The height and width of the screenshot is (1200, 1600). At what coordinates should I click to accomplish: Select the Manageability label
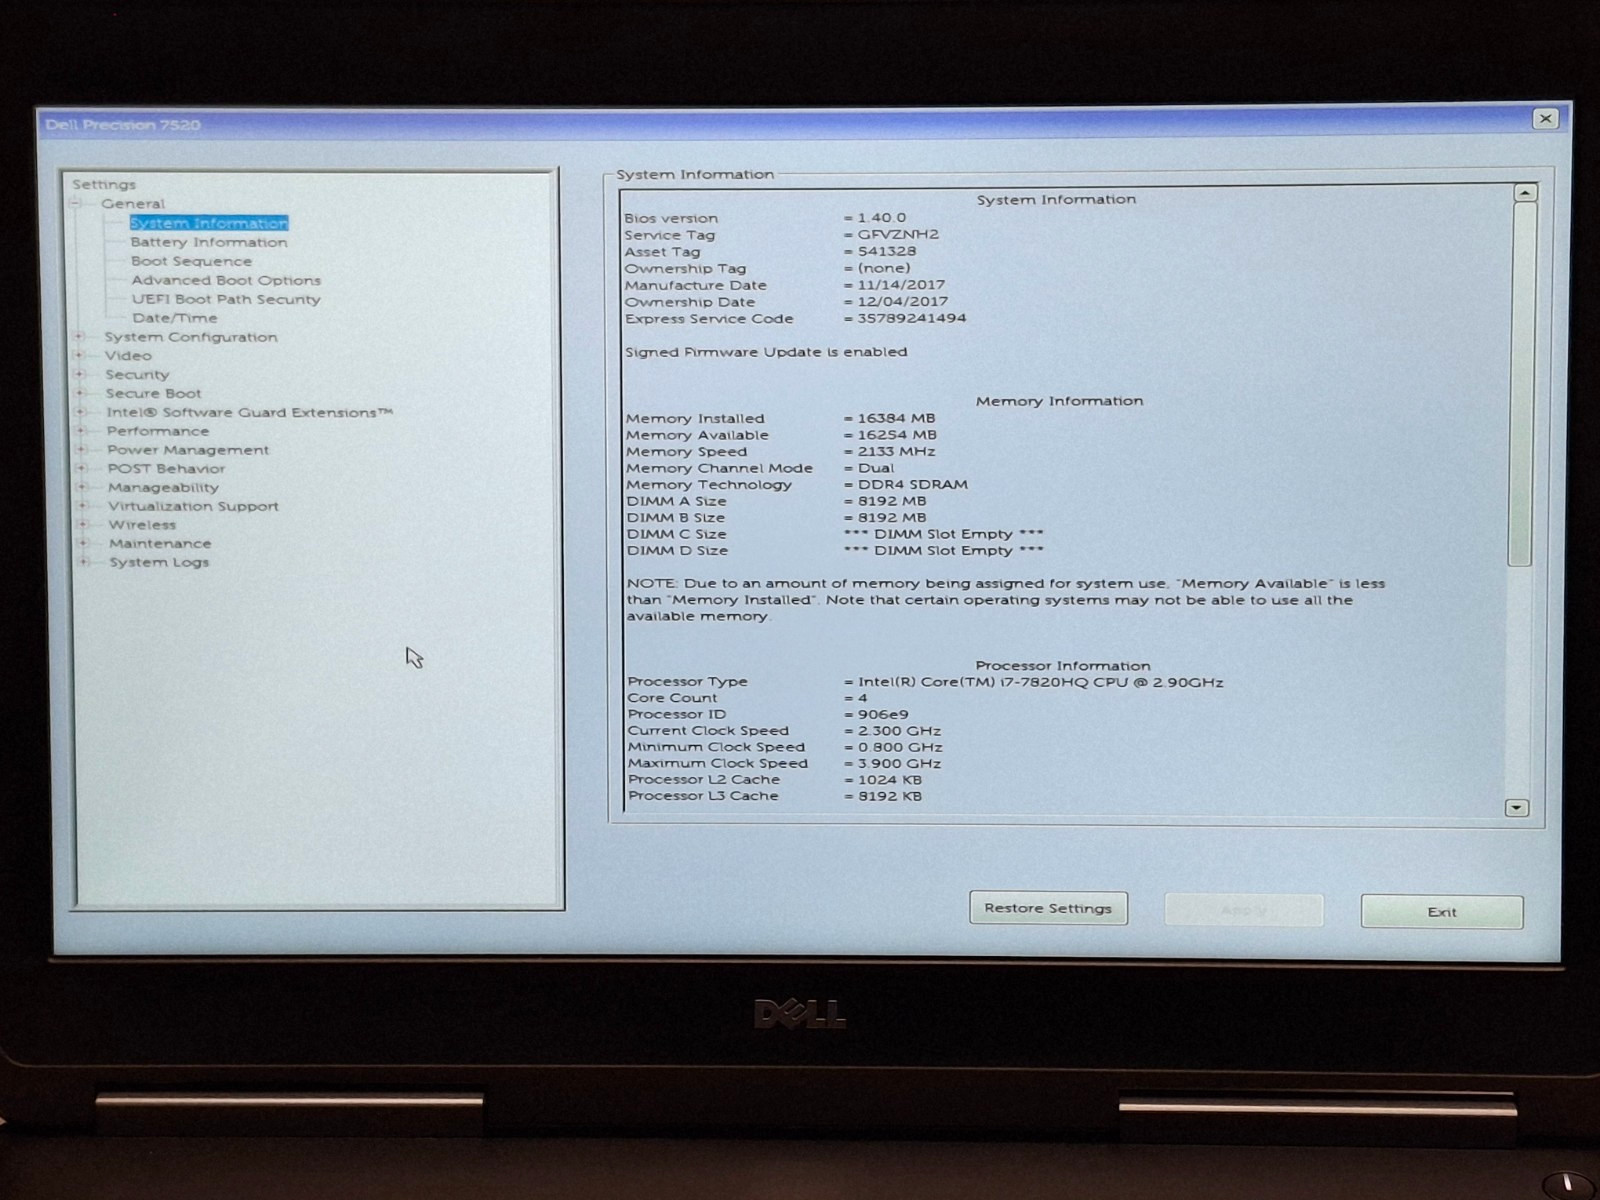pos(163,487)
